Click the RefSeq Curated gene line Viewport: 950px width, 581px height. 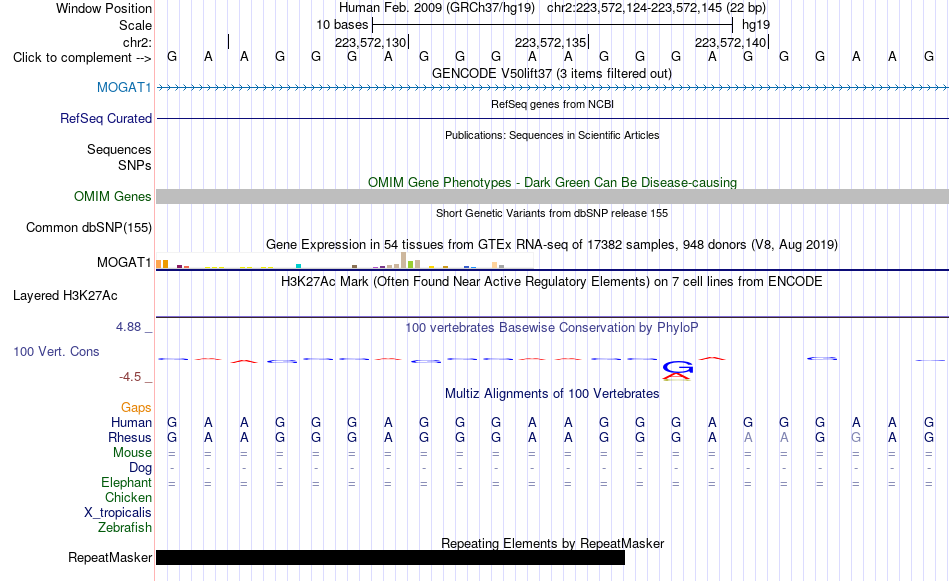tap(553, 118)
